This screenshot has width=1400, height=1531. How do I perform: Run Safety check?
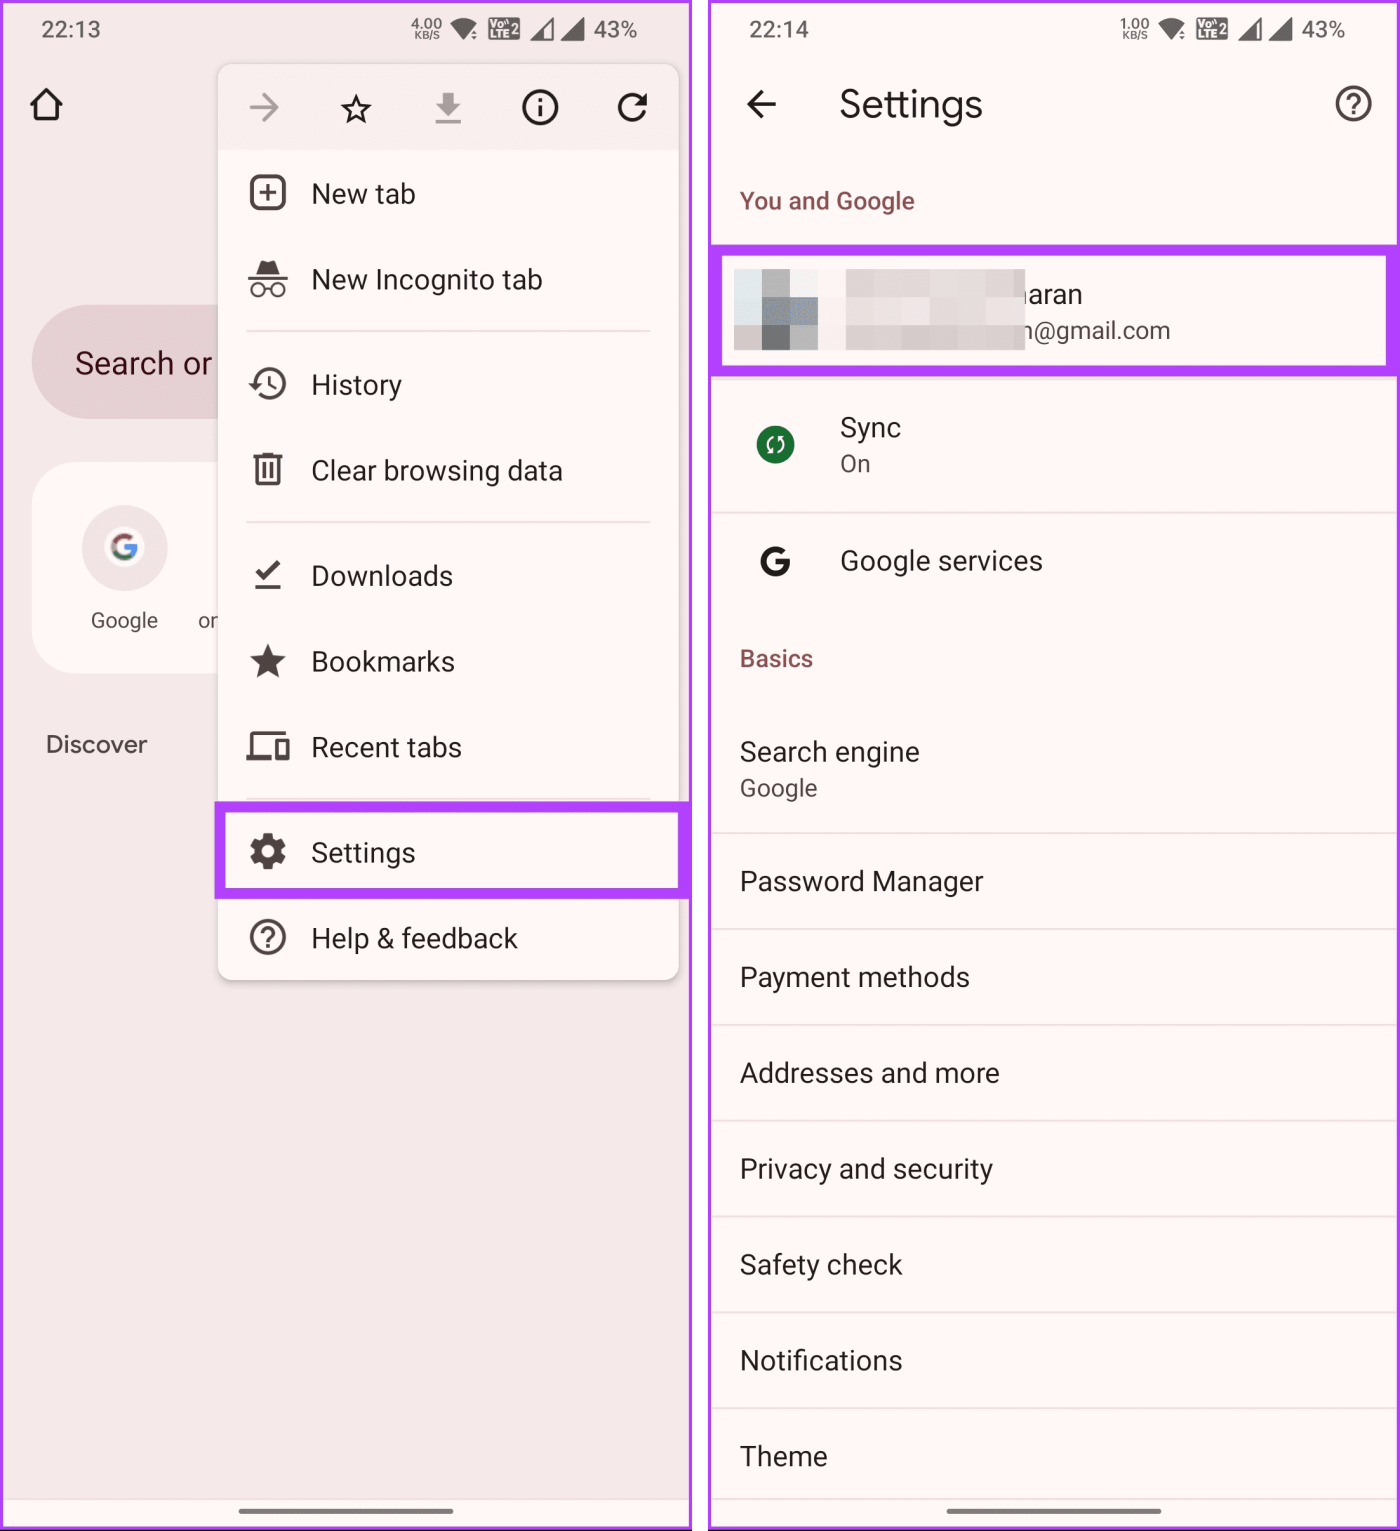pos(820,1264)
